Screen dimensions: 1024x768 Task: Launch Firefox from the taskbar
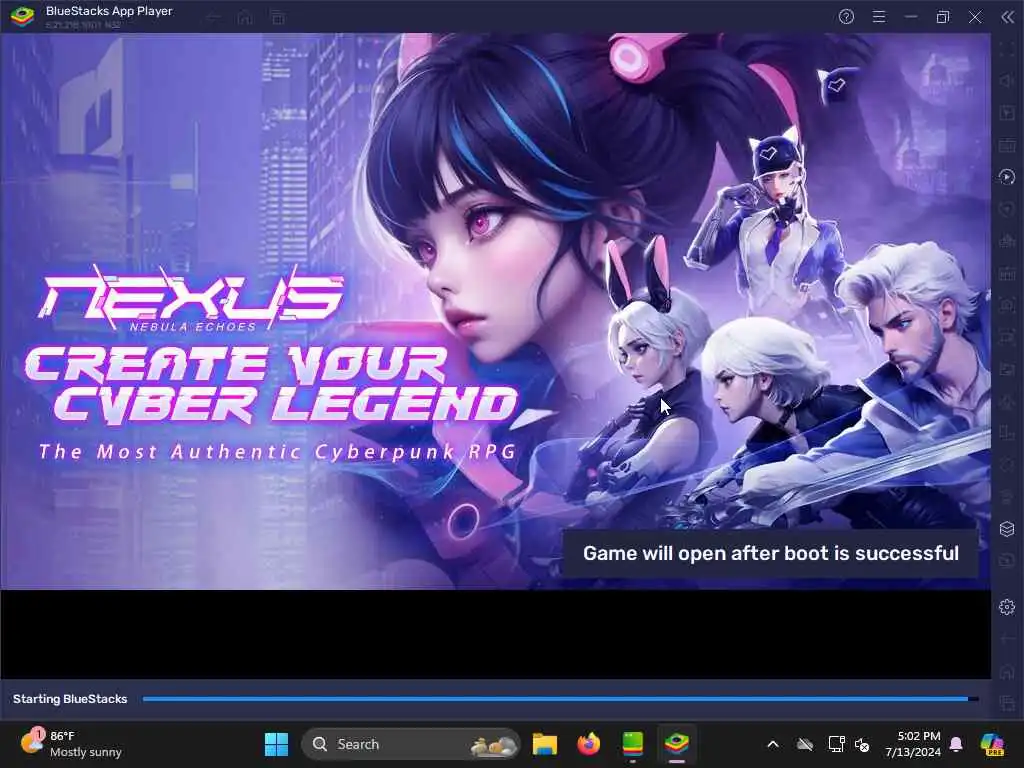tap(588, 744)
